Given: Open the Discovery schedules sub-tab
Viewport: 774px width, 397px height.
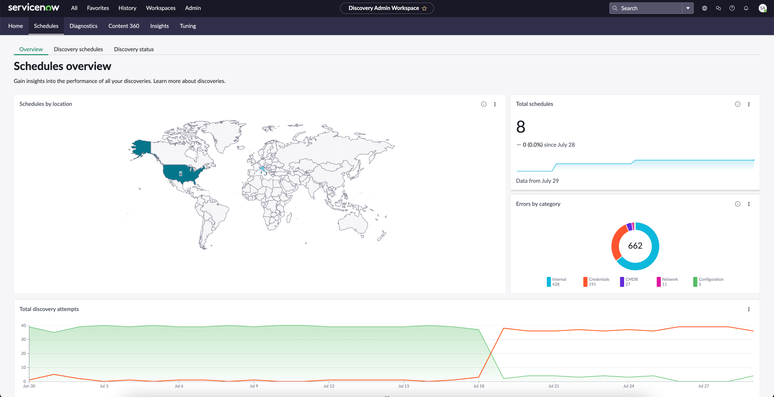Looking at the screenshot, I should click(x=78, y=49).
